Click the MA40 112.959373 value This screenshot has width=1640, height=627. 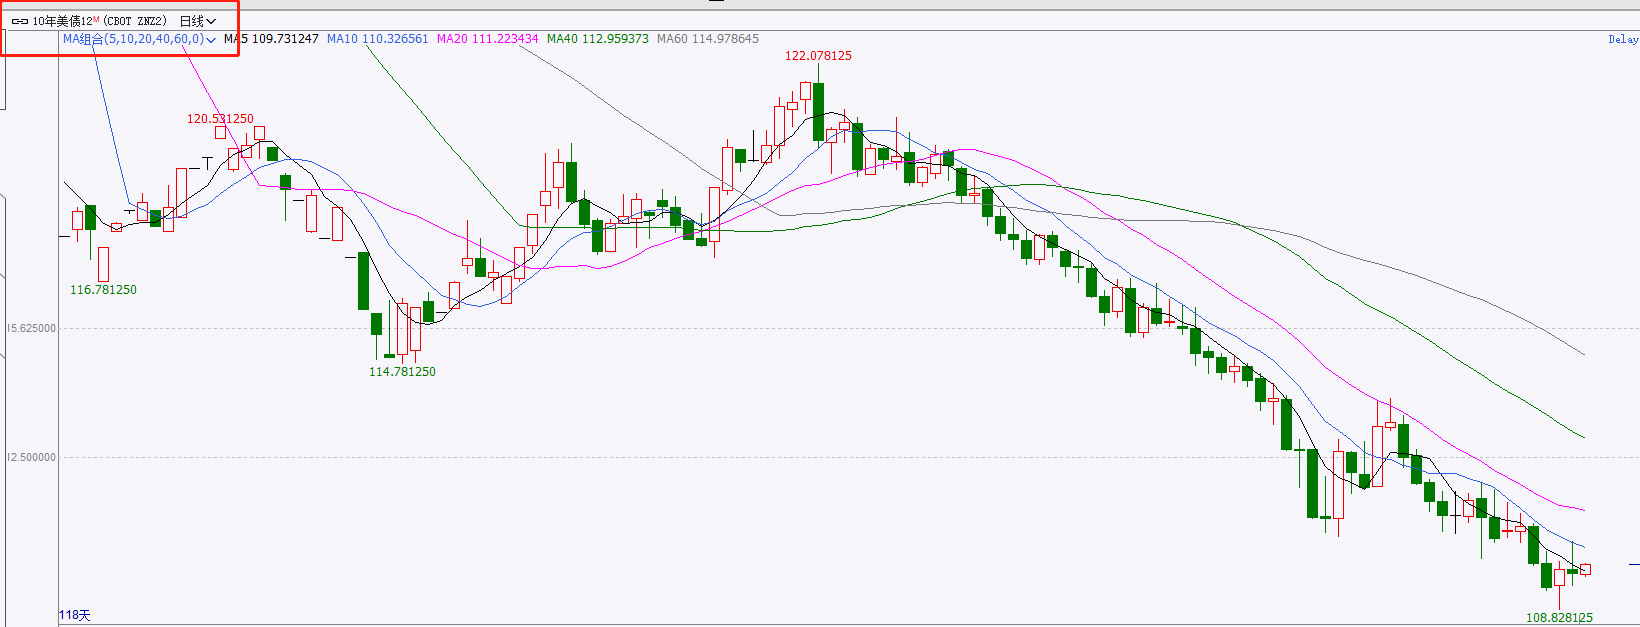pyautogui.click(x=597, y=39)
